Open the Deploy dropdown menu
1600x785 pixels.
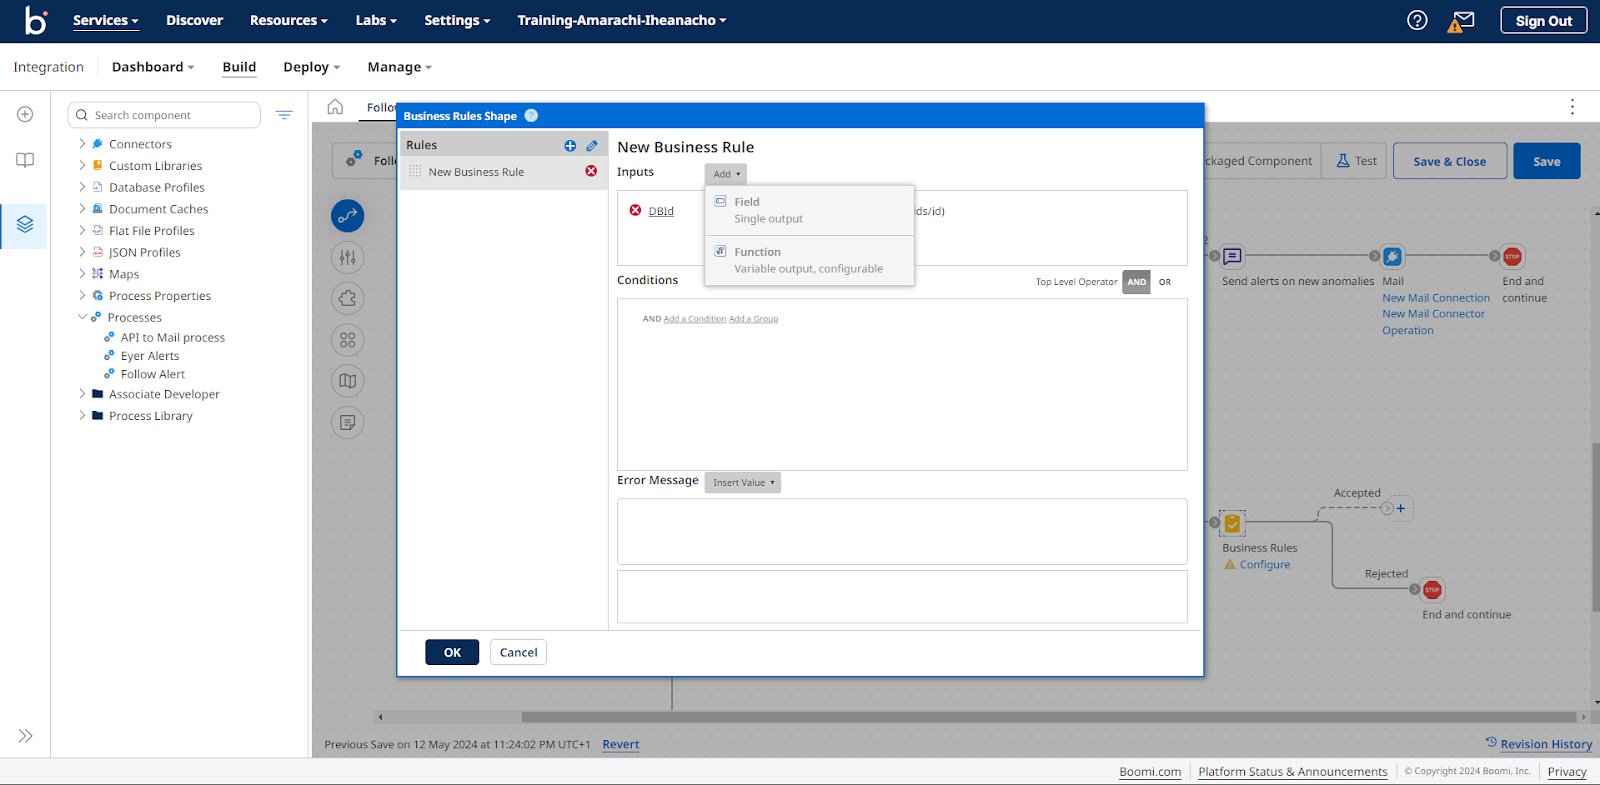click(x=311, y=67)
